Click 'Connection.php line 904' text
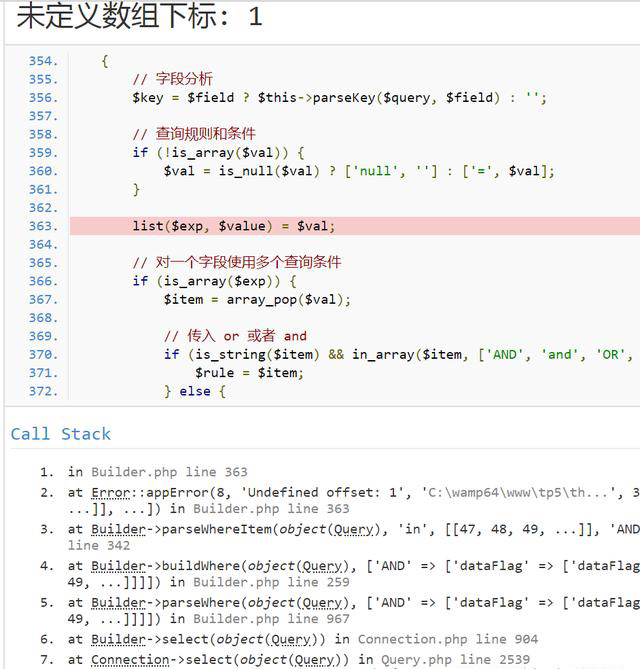This screenshot has height=669, width=640. point(448,640)
